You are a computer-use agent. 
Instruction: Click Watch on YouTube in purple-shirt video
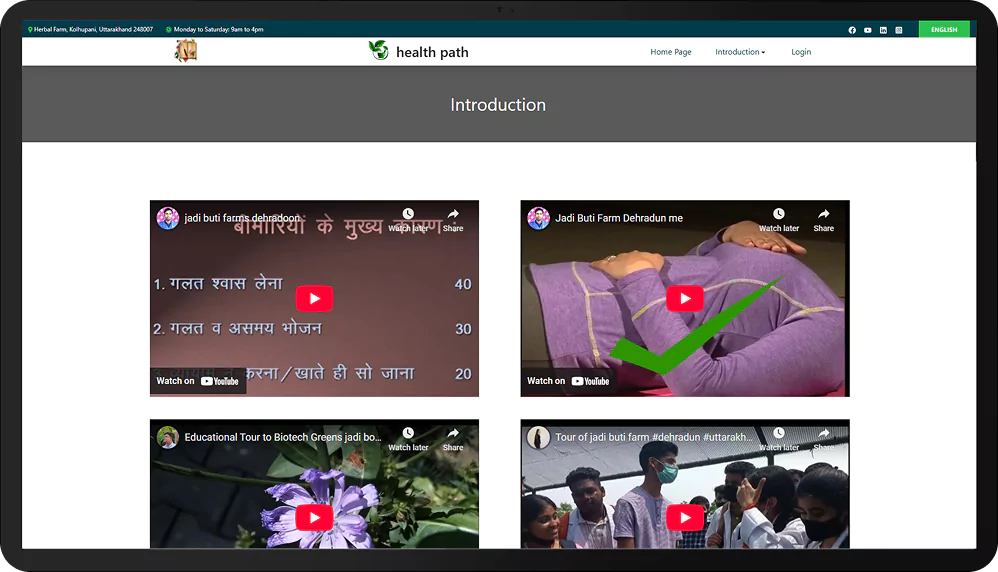568,381
